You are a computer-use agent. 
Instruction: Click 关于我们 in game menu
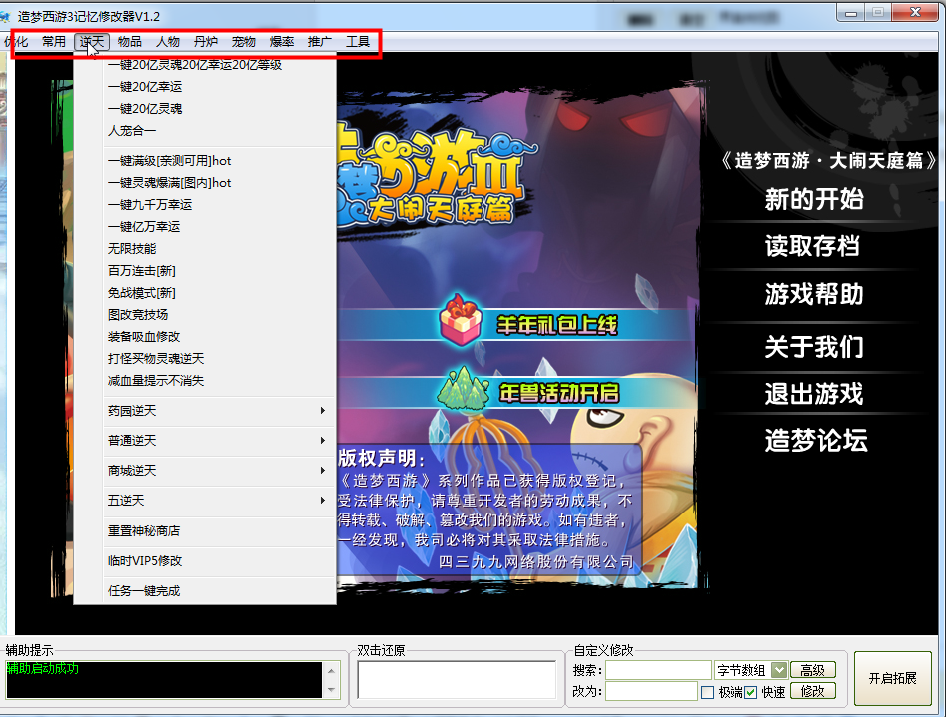814,347
